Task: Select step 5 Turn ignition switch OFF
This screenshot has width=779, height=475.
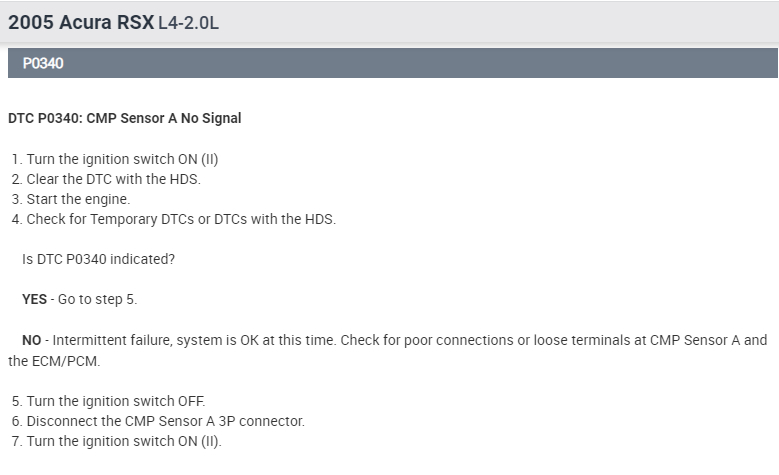Action: [115, 401]
